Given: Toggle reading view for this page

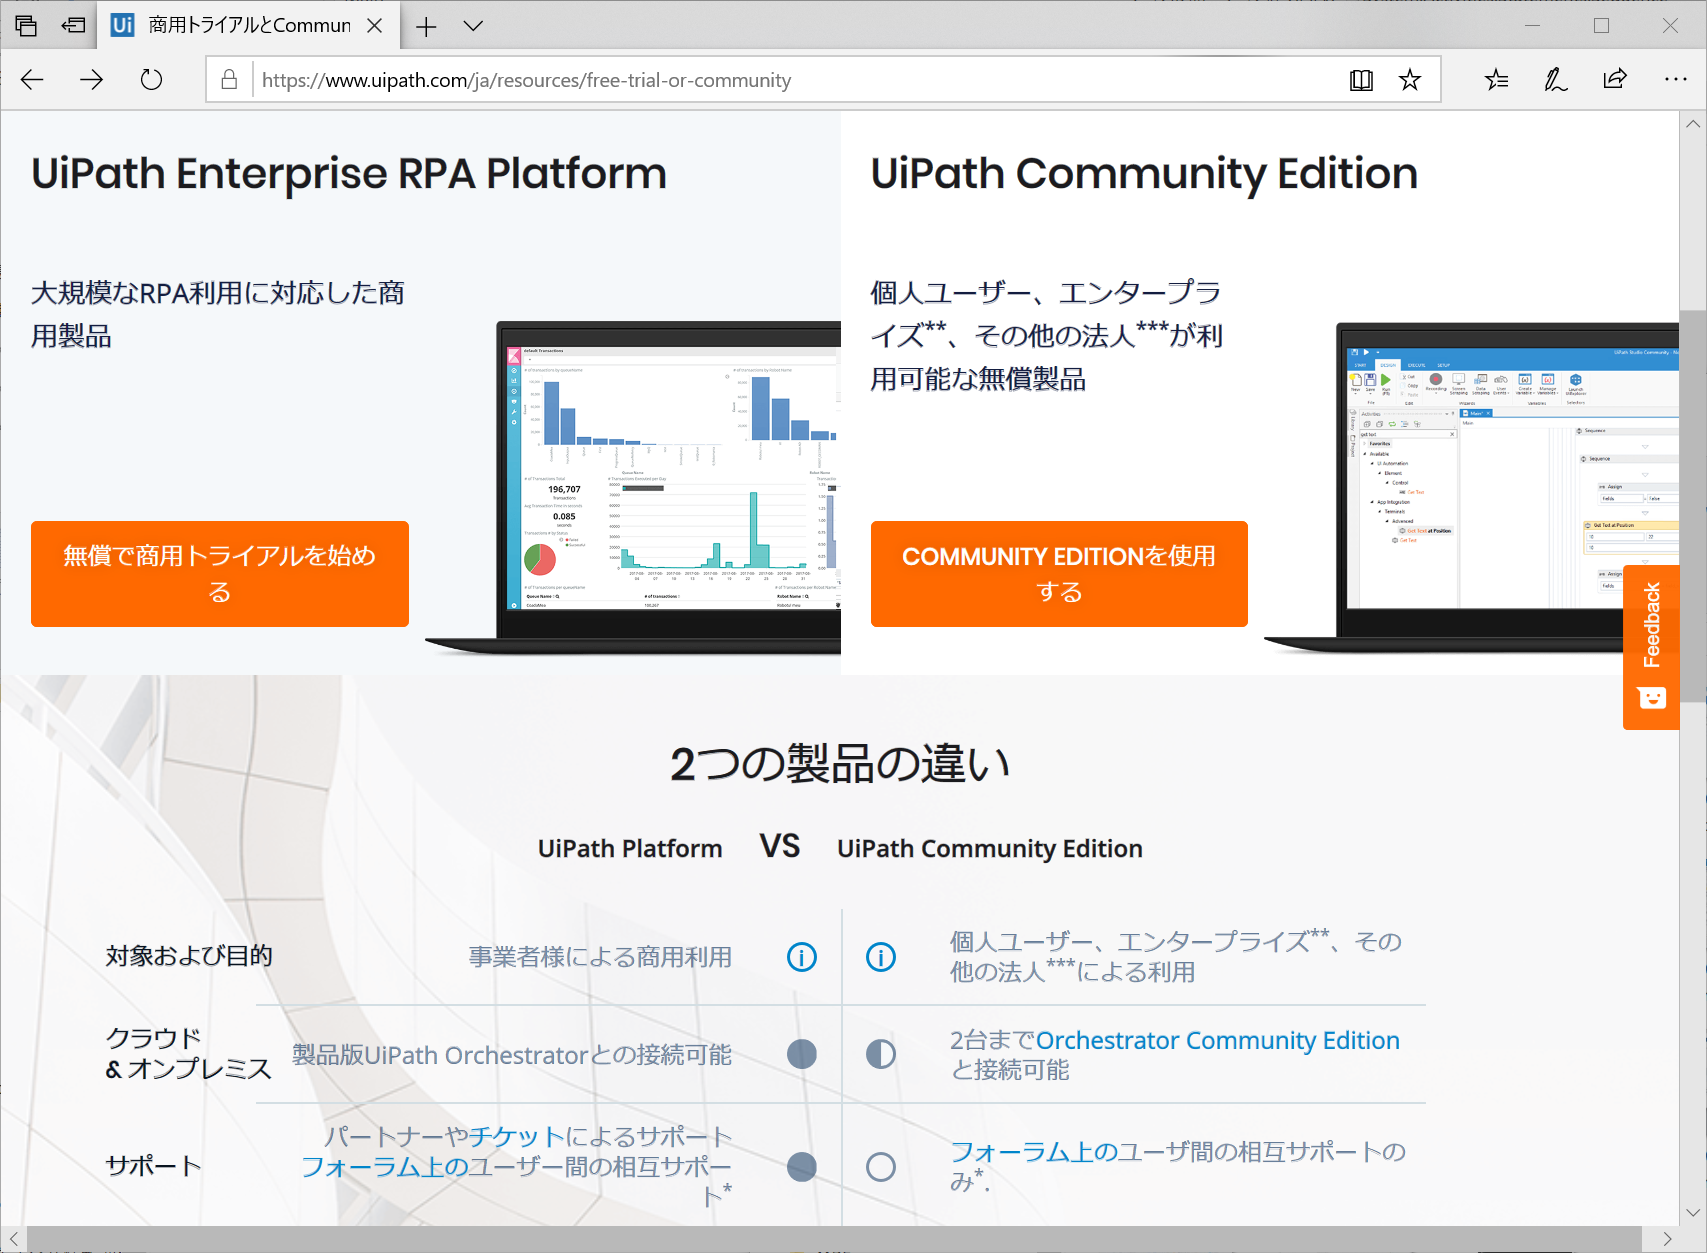Looking at the screenshot, I should [x=1361, y=80].
